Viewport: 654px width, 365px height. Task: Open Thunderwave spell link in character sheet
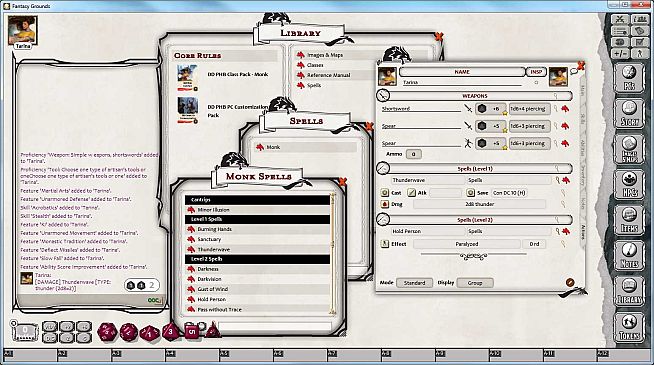(566, 180)
